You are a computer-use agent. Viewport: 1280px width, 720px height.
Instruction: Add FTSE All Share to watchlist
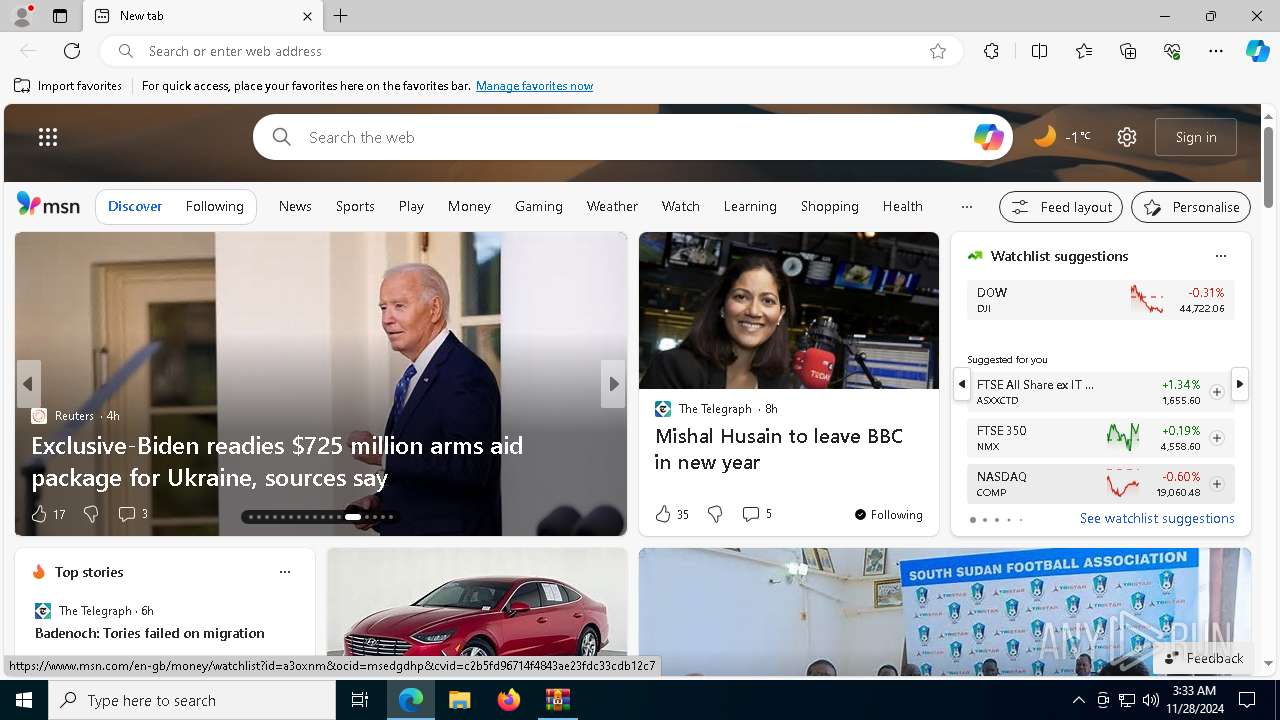pyautogui.click(x=1216, y=392)
